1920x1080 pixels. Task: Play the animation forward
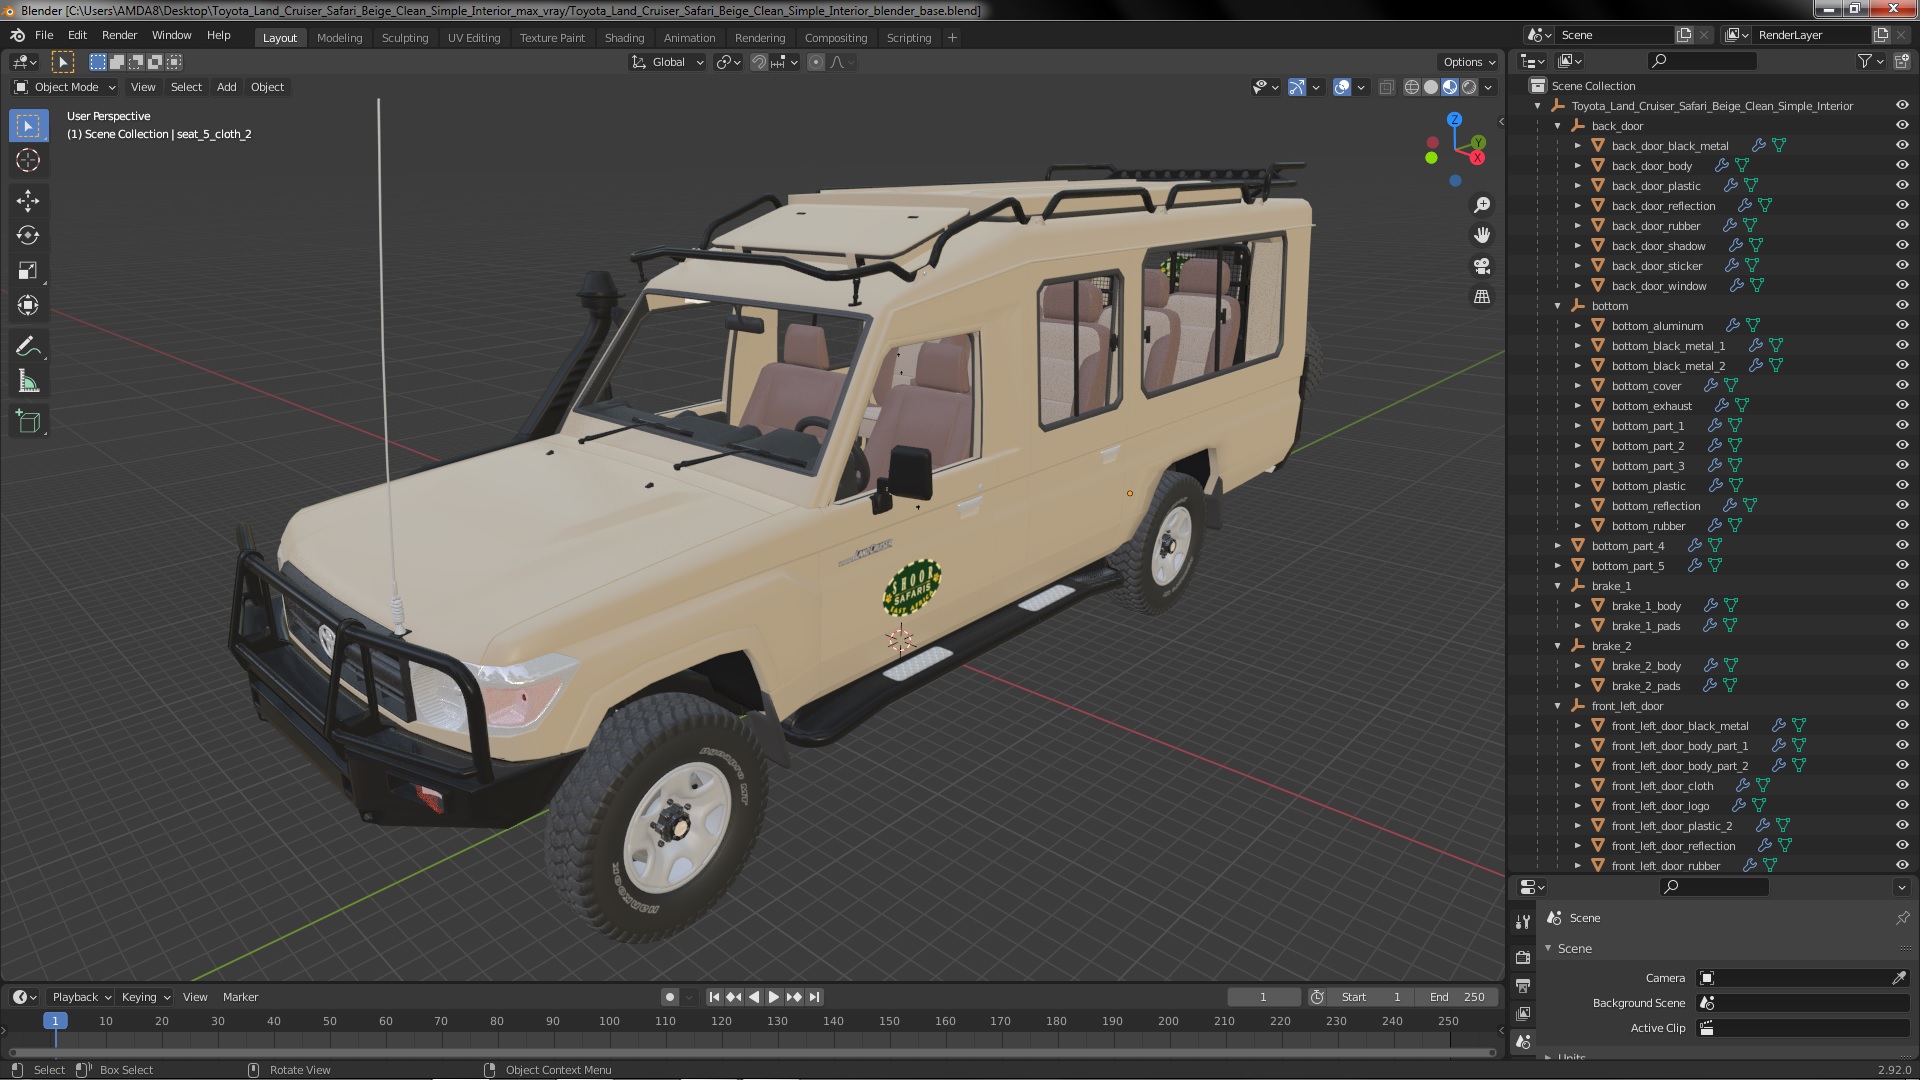774,997
